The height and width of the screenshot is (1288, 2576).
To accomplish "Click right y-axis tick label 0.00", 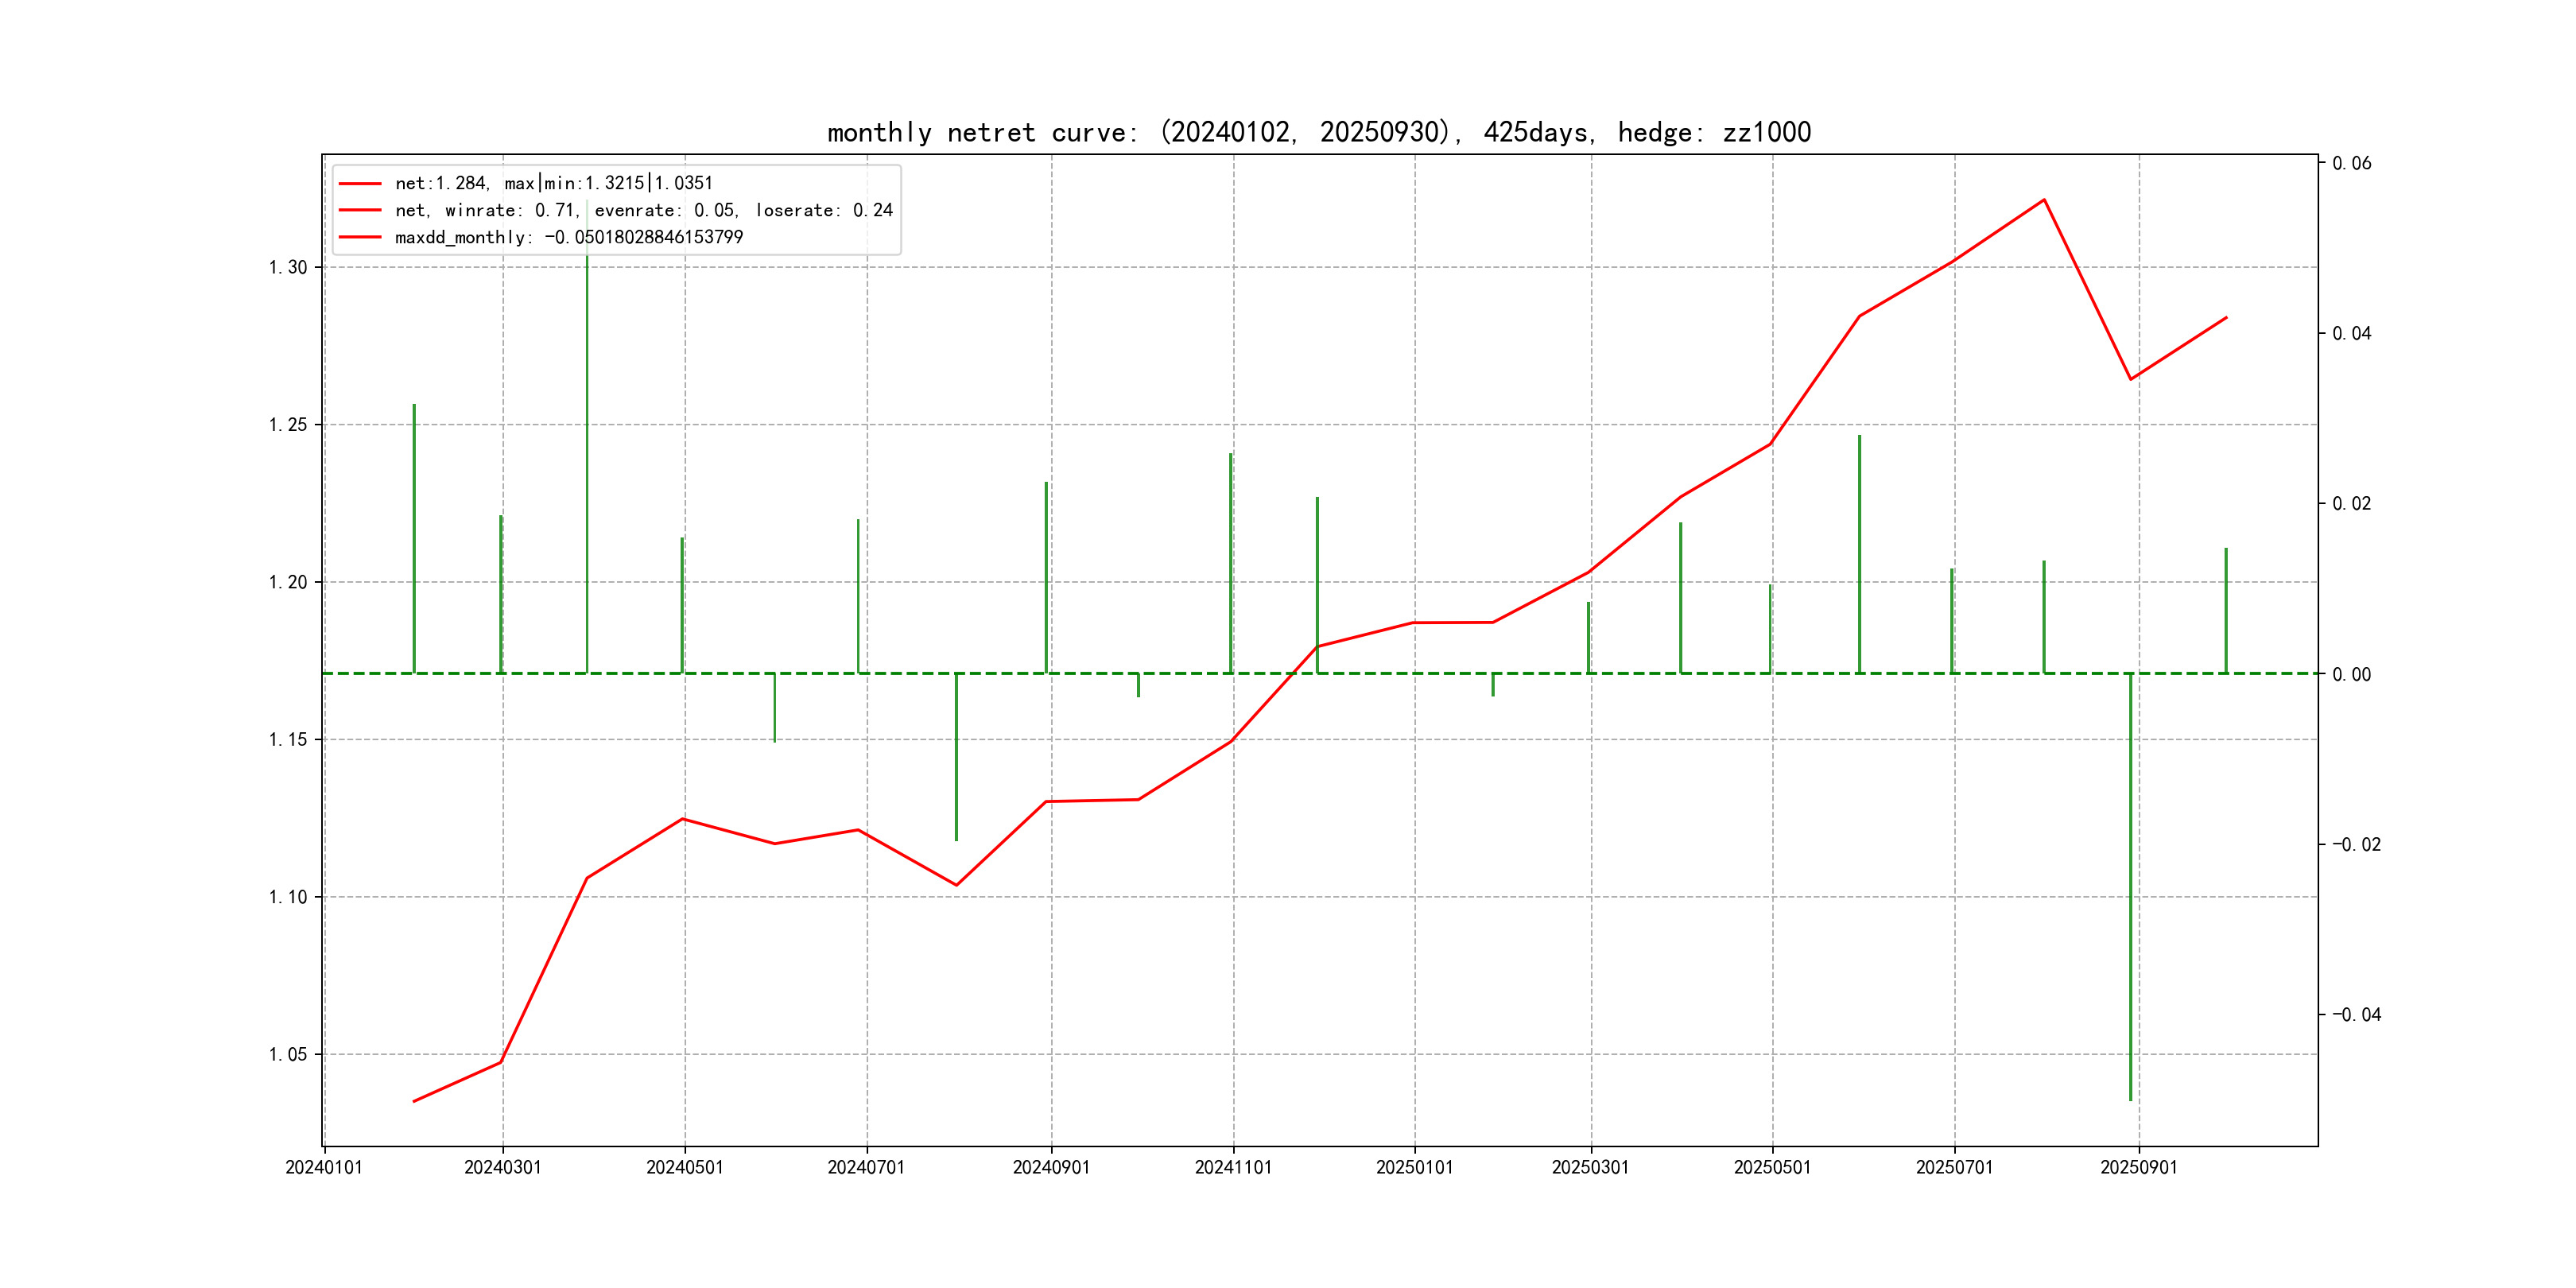I will coord(2351,674).
